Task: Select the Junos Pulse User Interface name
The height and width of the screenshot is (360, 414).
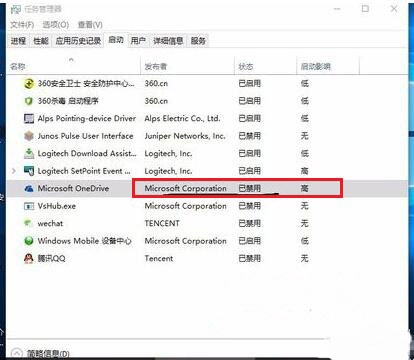Action: 85,136
